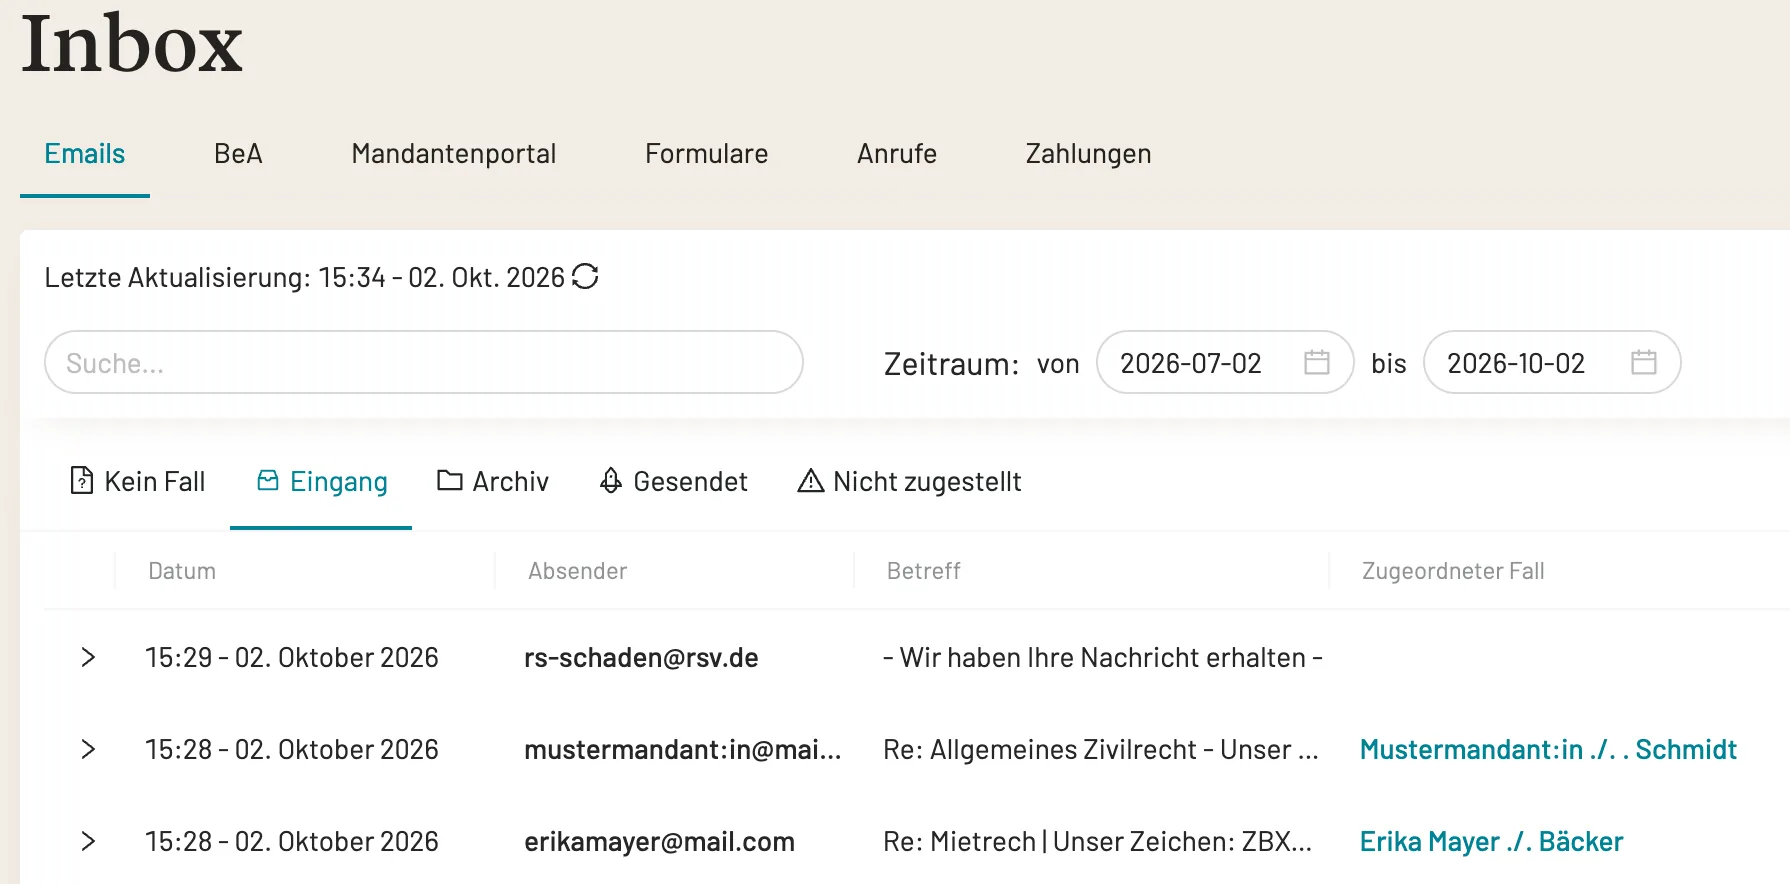The image size is (1790, 884).
Task: Expand the rs-schaden@rsv.de email row
Action: coord(88,657)
